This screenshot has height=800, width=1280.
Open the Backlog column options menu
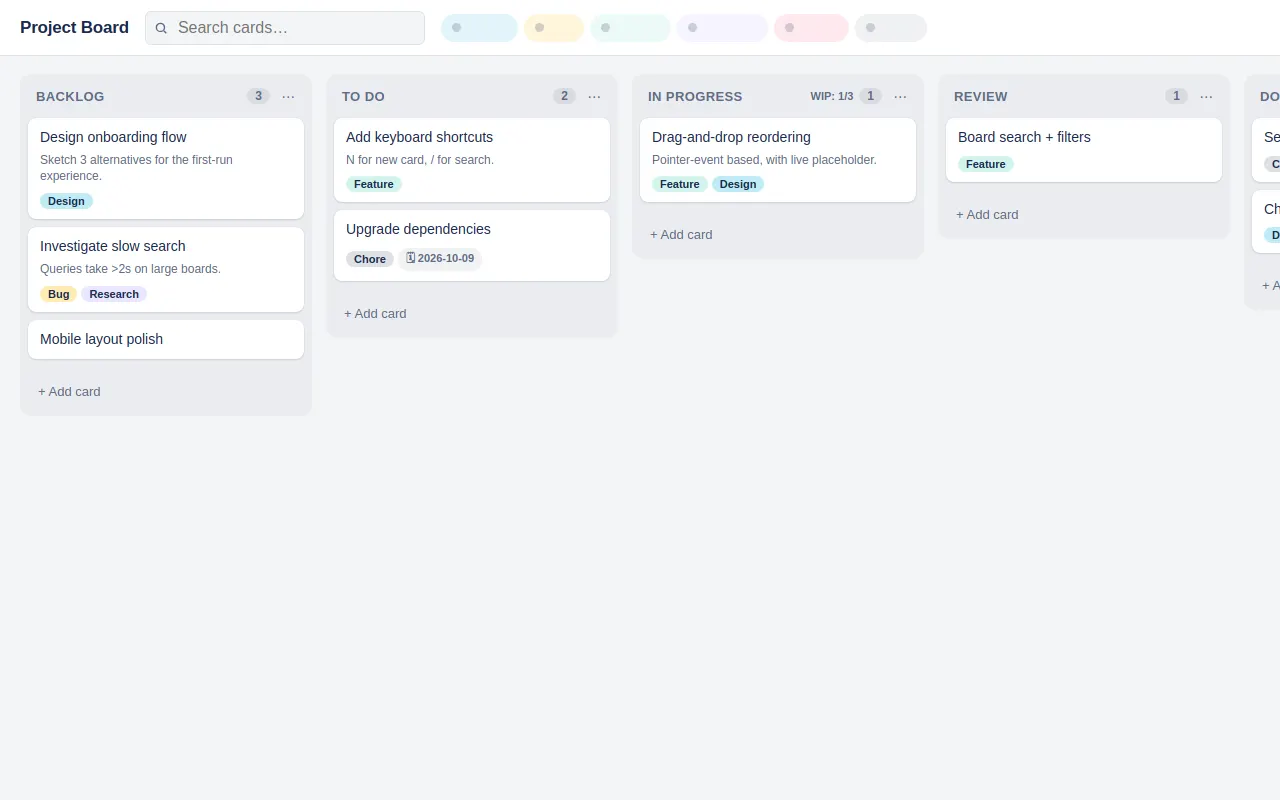click(x=289, y=97)
